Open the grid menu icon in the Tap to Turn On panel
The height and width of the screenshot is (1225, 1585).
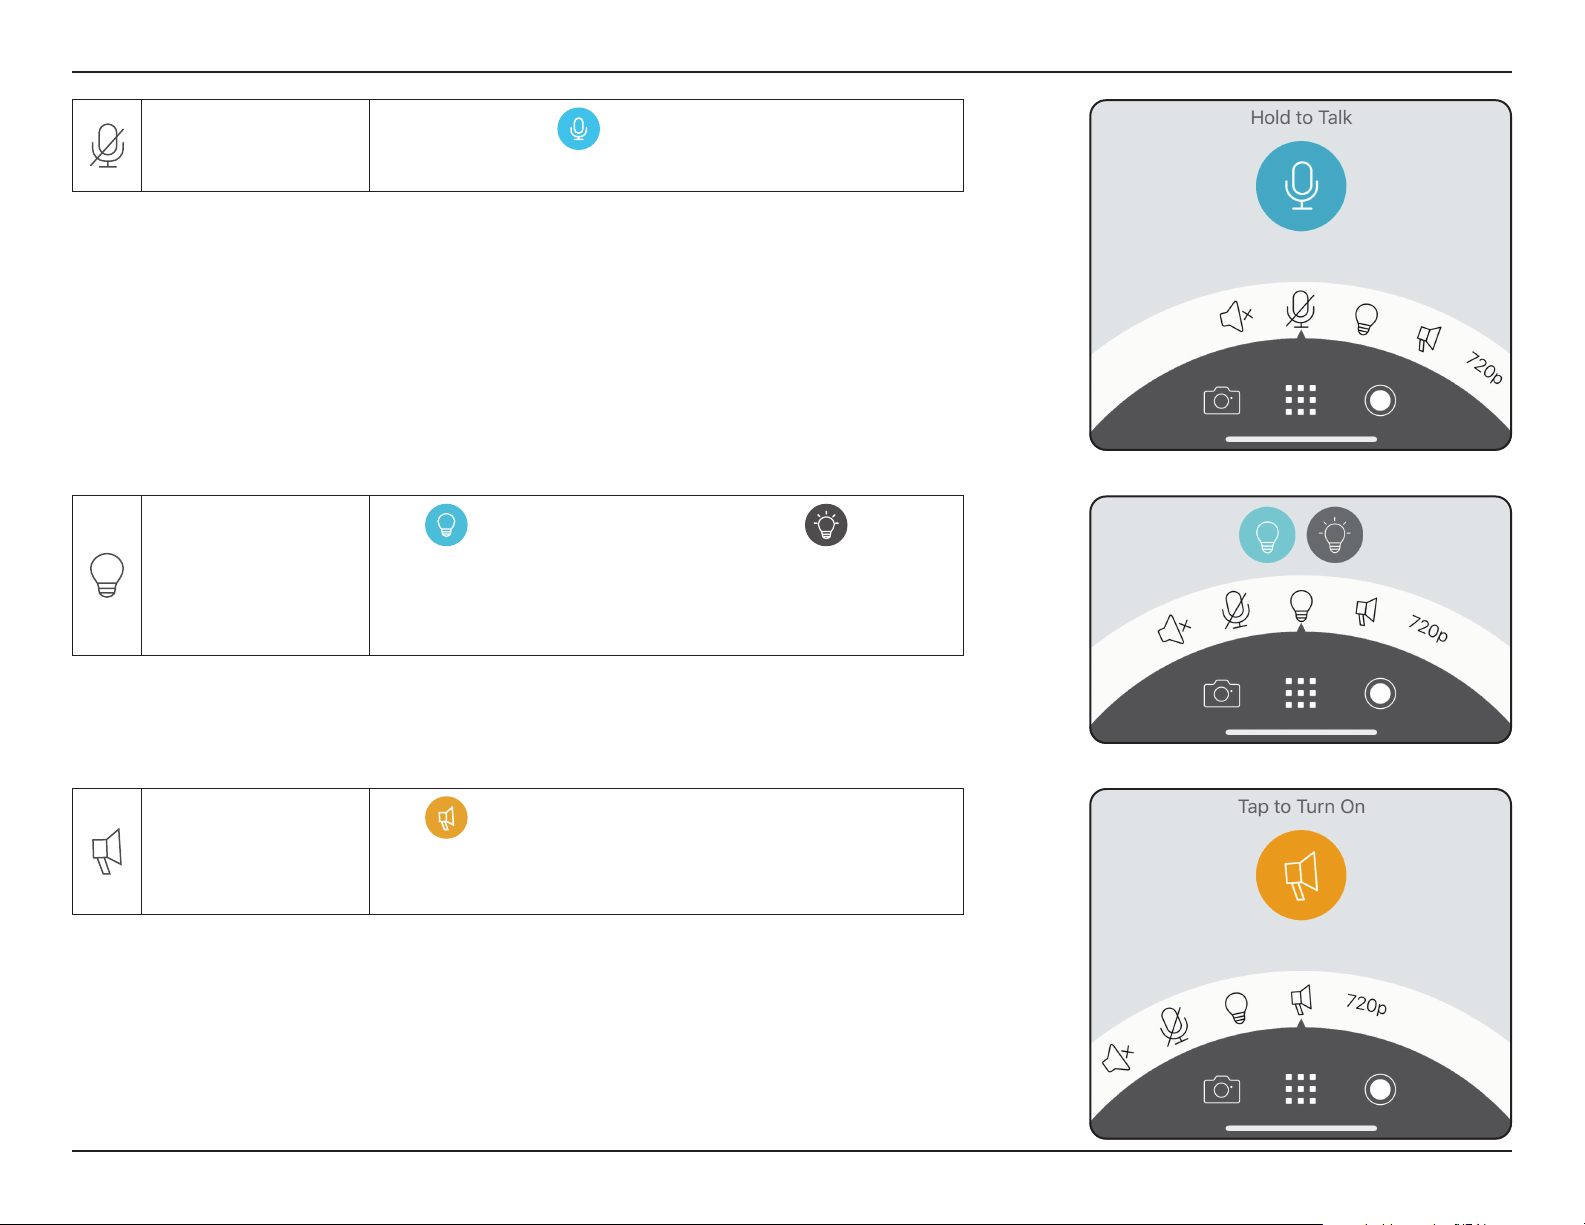[1300, 1089]
